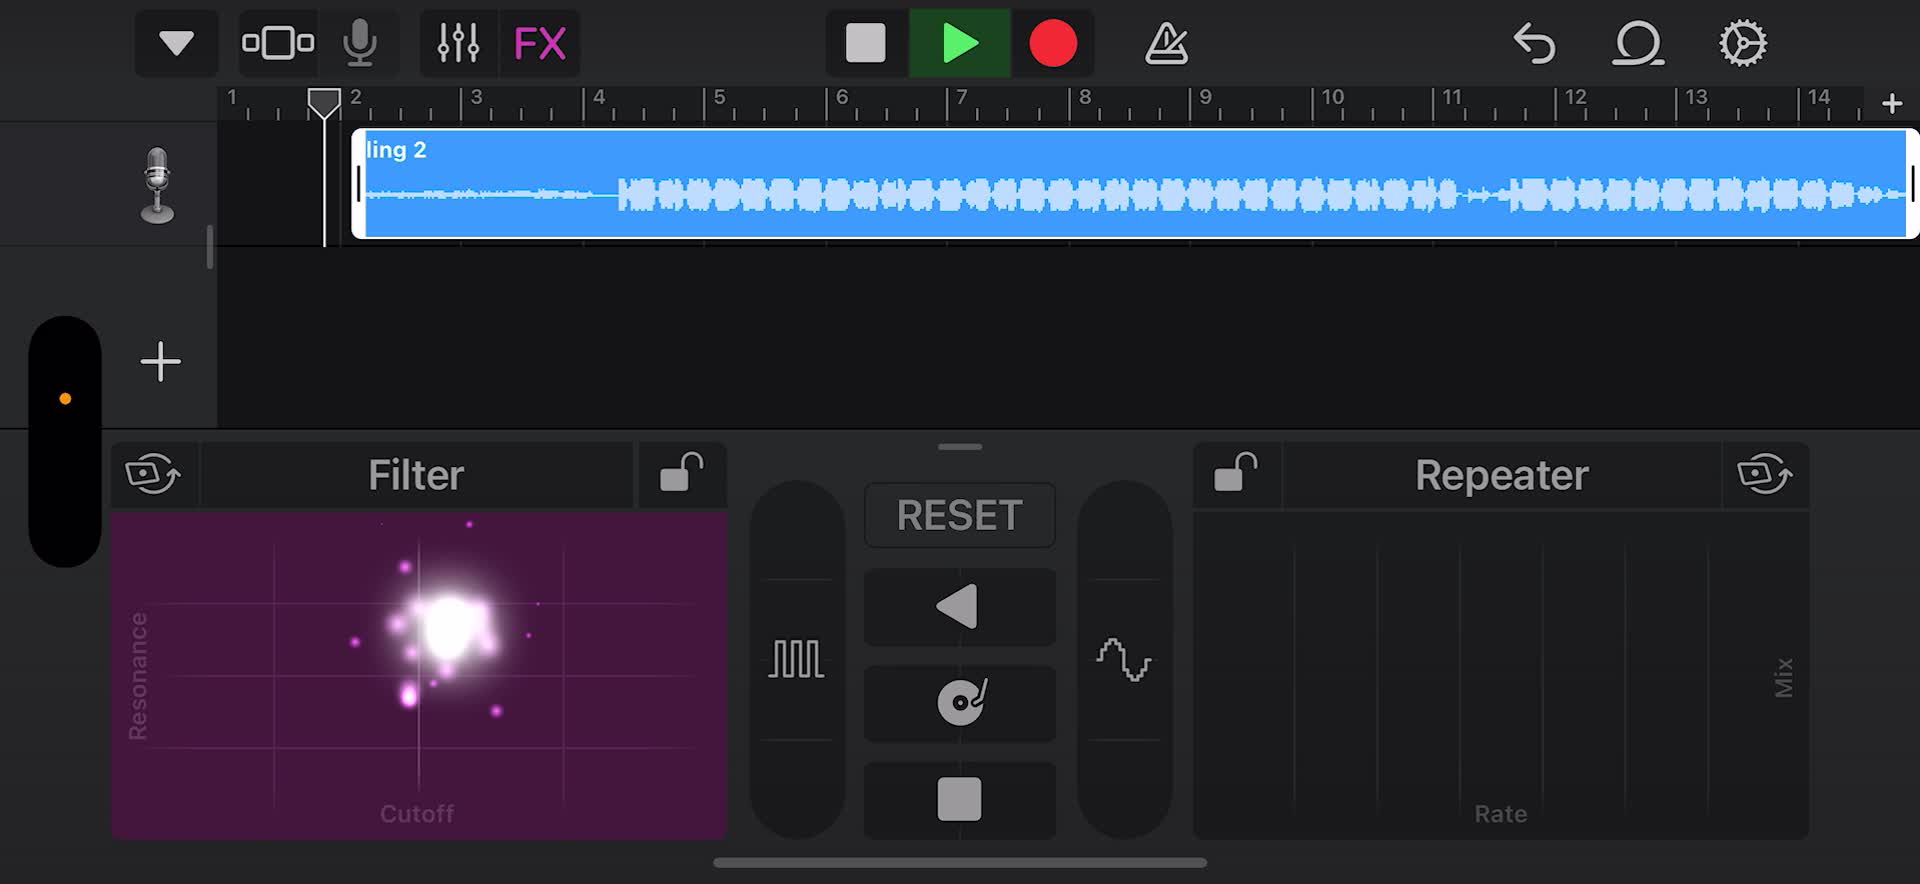Screen dimensions: 1920x884
Task: Toggle the Repeater lock icon
Action: click(x=1236, y=474)
